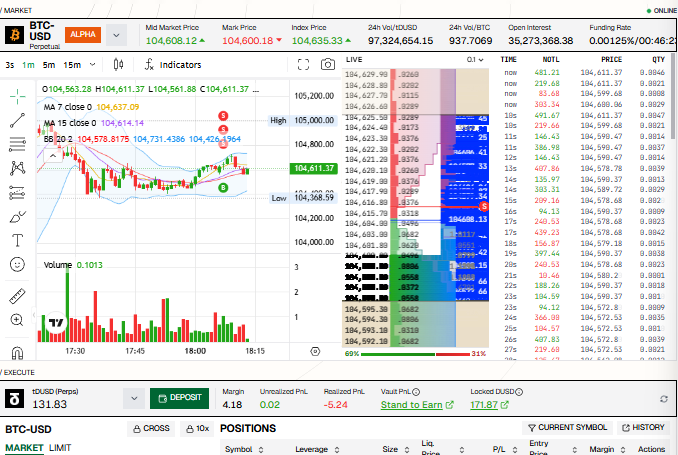Click the TradingView logo on chart
Screen dimensions: 678x455
click(56, 322)
